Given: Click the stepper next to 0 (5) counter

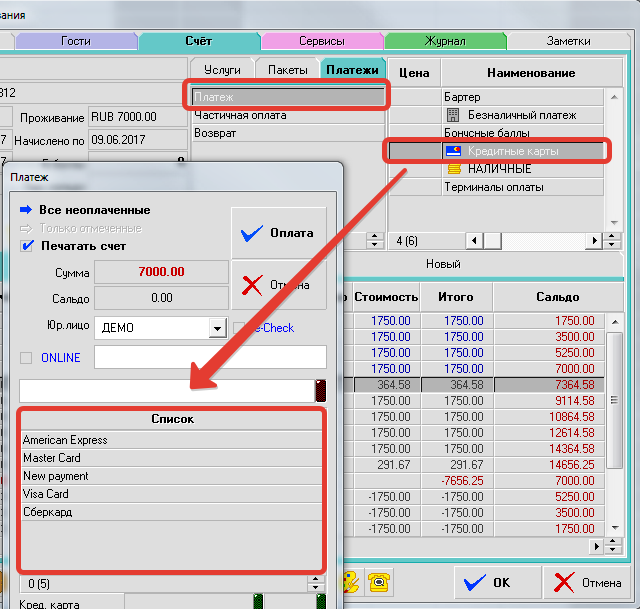Looking at the screenshot, I should tap(318, 583).
